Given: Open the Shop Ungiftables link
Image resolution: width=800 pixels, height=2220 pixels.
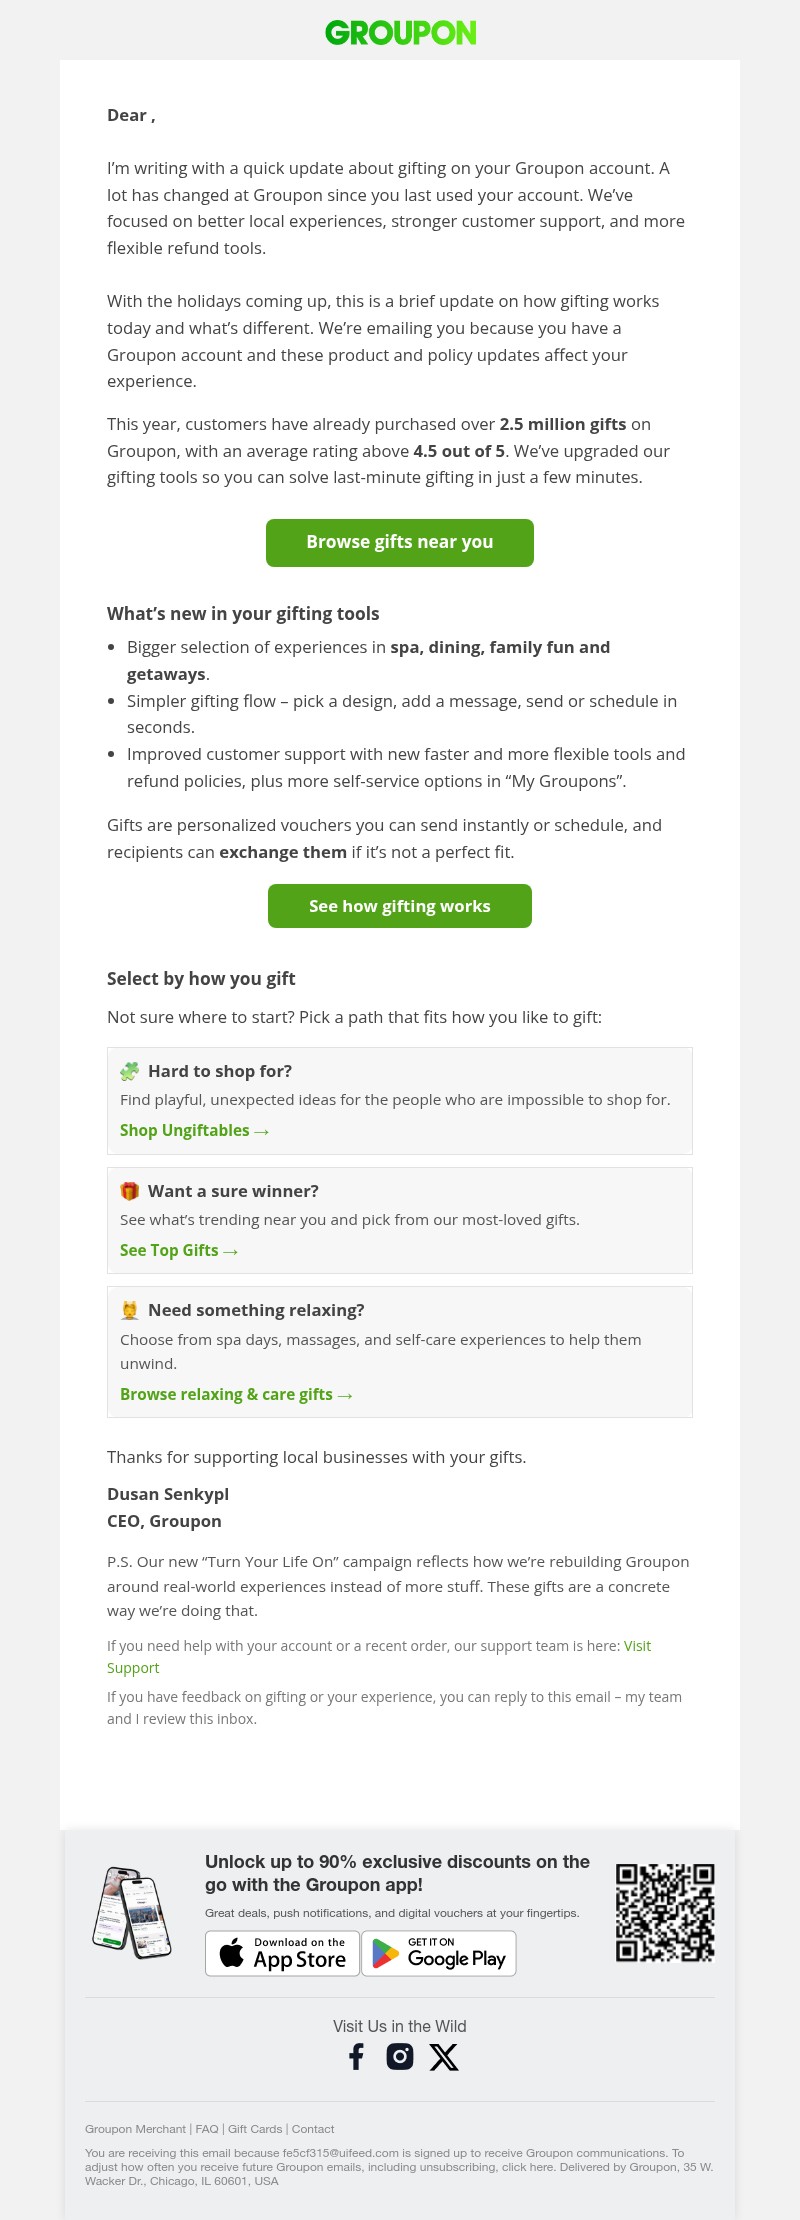Looking at the screenshot, I should point(194,1130).
